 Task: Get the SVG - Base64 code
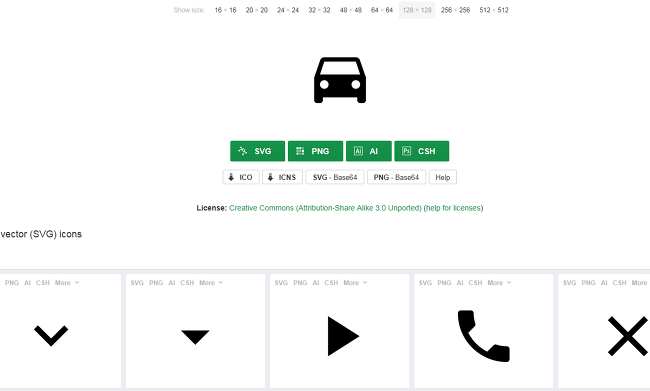(x=335, y=177)
